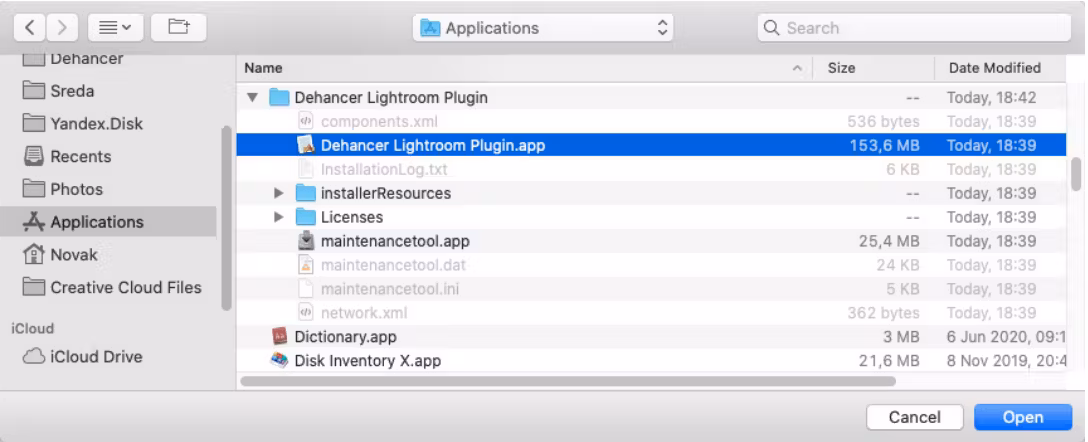Click the maintenancetool.app icon
Image resolution: width=1088 pixels, height=442 pixels.
click(306, 241)
